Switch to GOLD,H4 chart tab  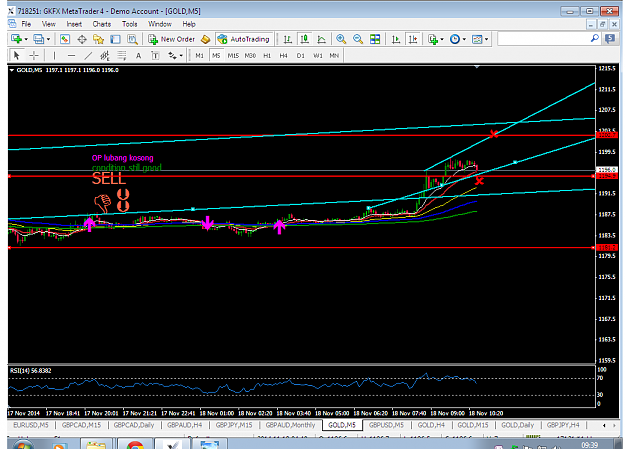431,425
